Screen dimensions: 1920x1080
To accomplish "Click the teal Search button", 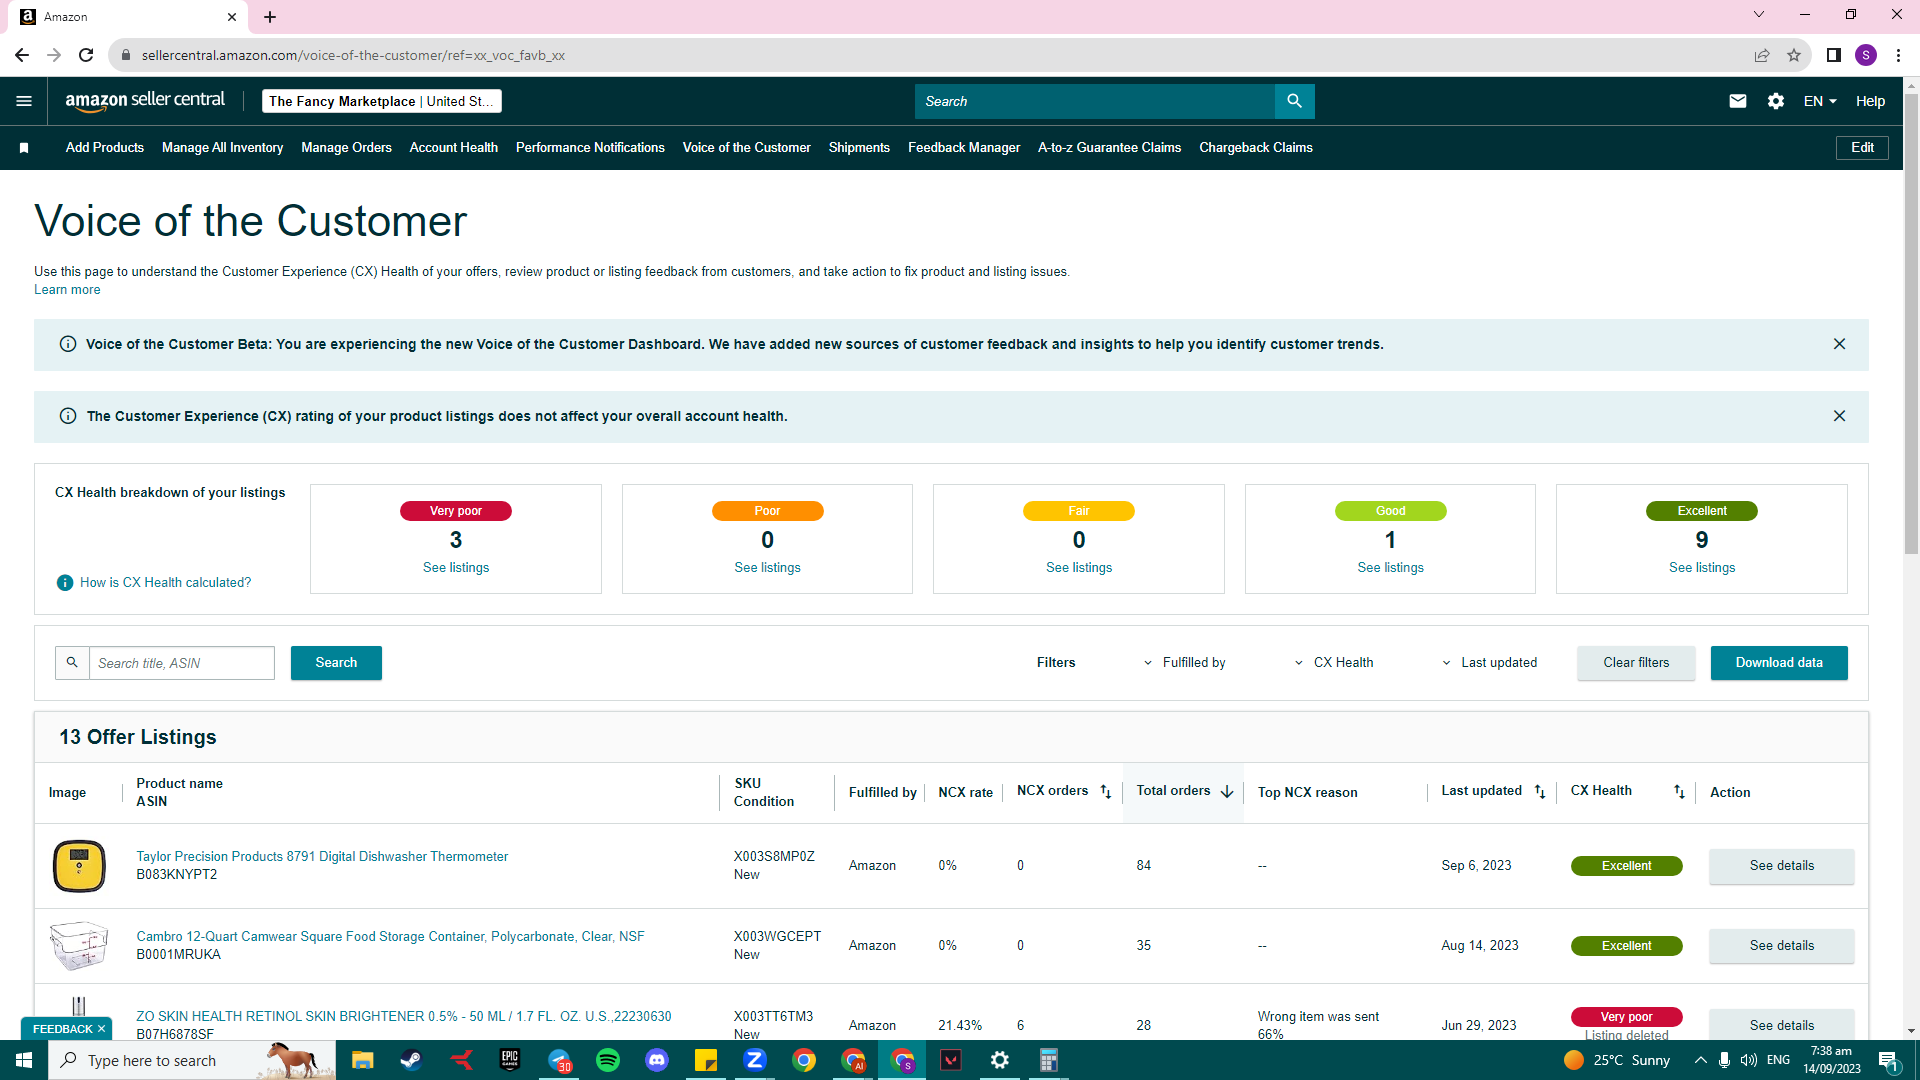I will tap(336, 663).
